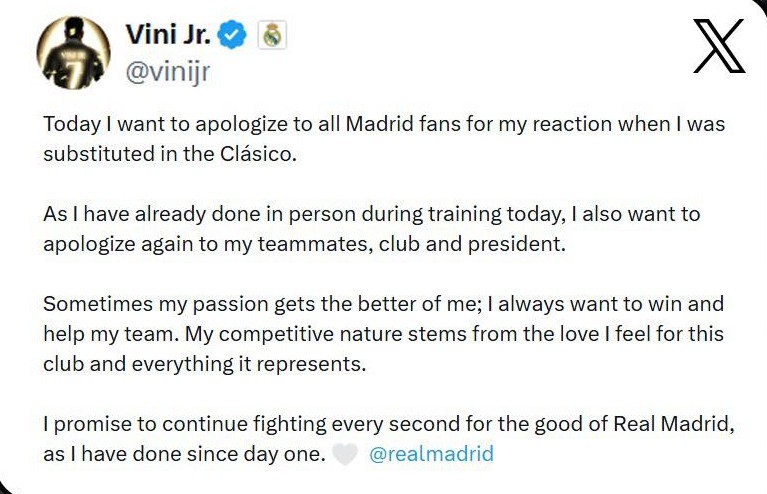The width and height of the screenshot is (767, 494).
Task: Click the line starting "club and everything"
Action: point(204,364)
